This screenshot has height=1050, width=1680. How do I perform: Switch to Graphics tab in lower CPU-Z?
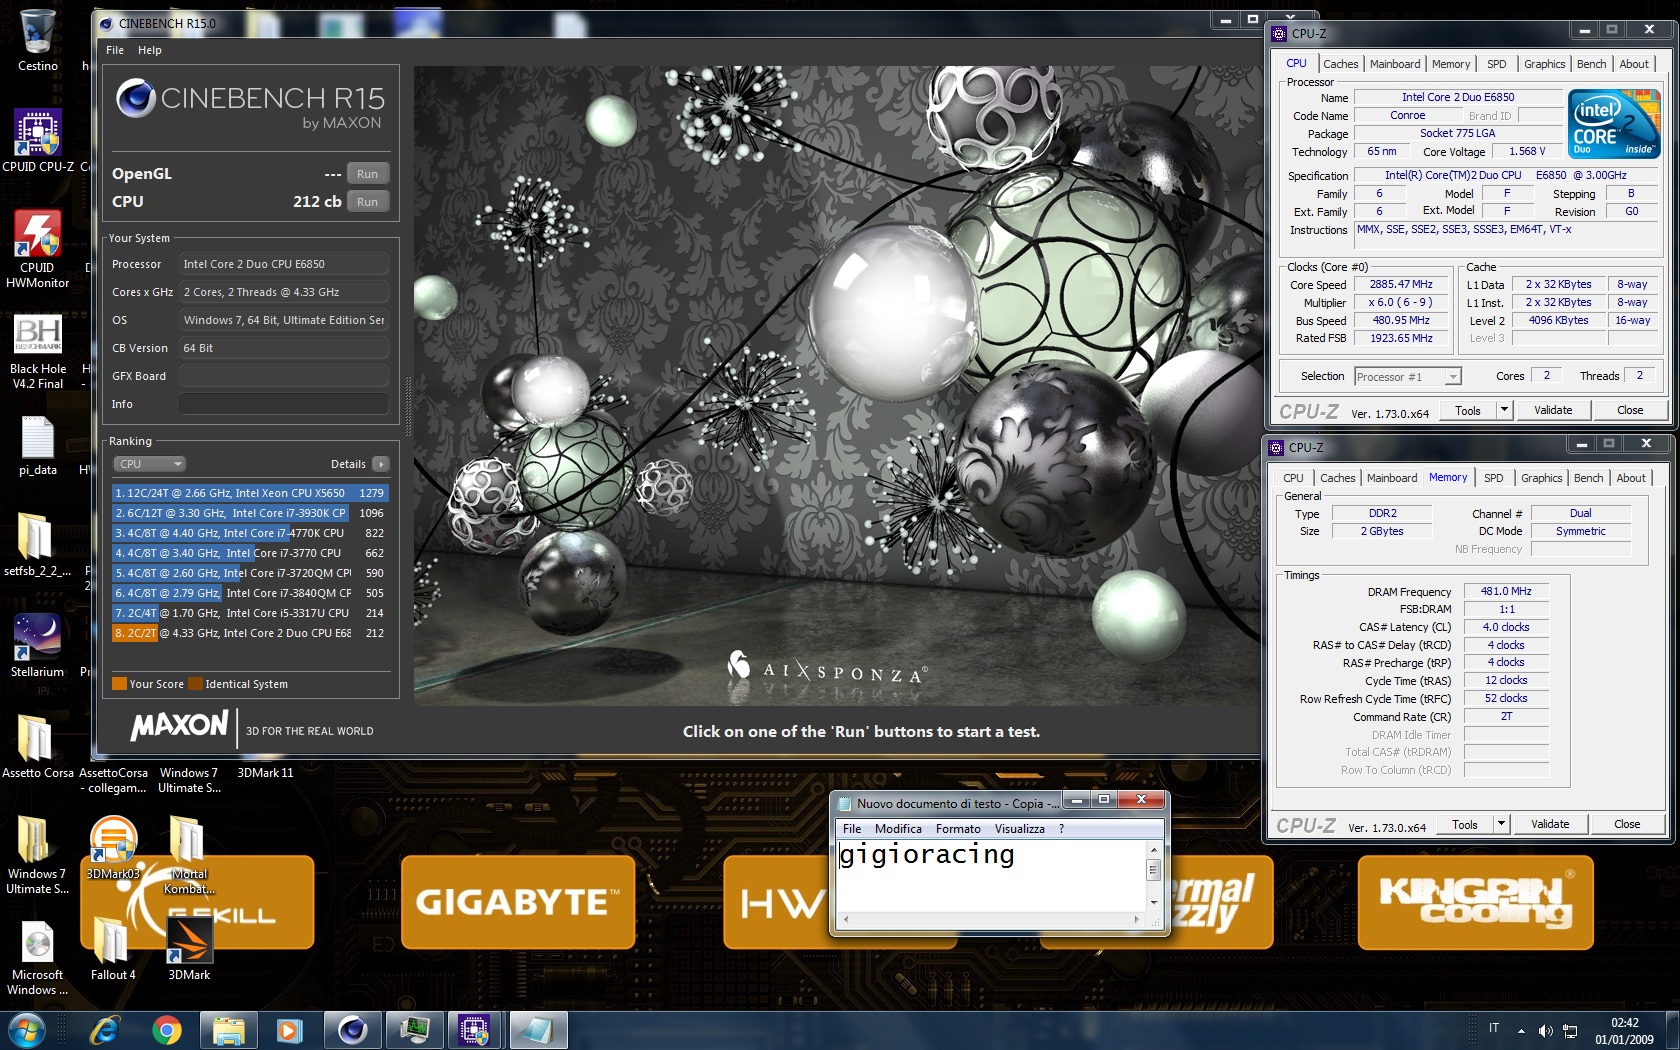(x=1542, y=478)
